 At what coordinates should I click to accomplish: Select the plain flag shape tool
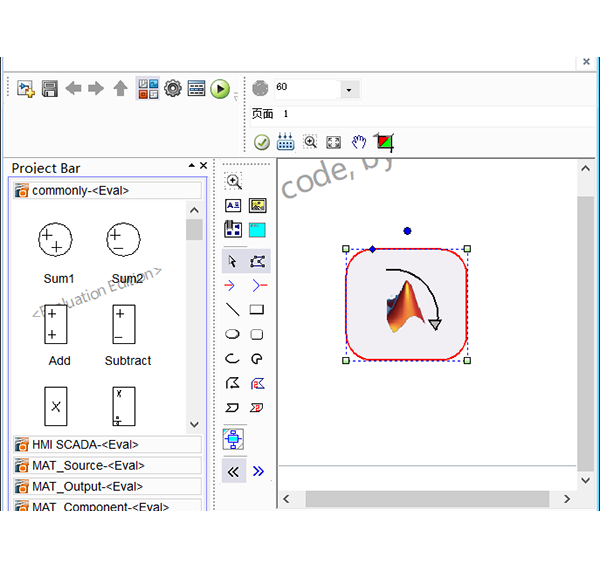232,408
